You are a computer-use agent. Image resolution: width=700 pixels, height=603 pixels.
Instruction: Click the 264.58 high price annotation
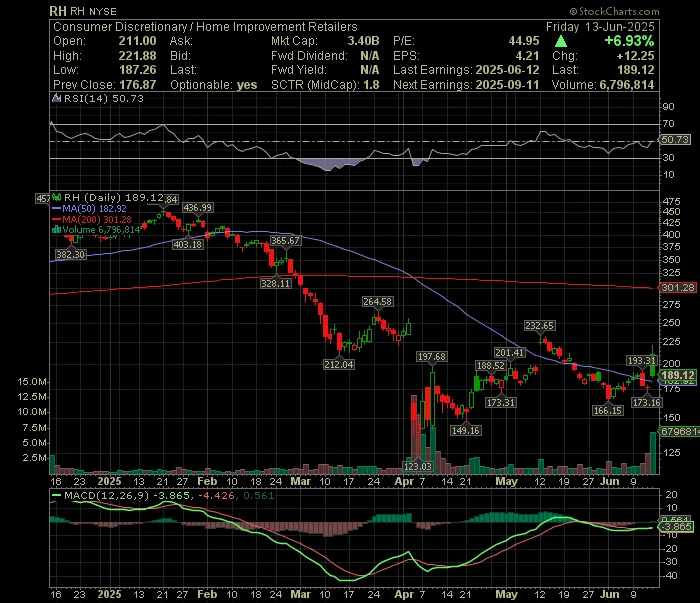coord(377,302)
